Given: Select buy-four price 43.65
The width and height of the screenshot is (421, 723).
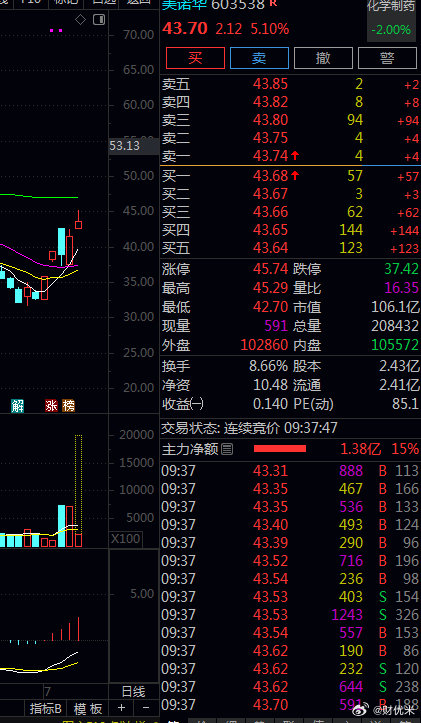Looking at the screenshot, I should 270,230.
